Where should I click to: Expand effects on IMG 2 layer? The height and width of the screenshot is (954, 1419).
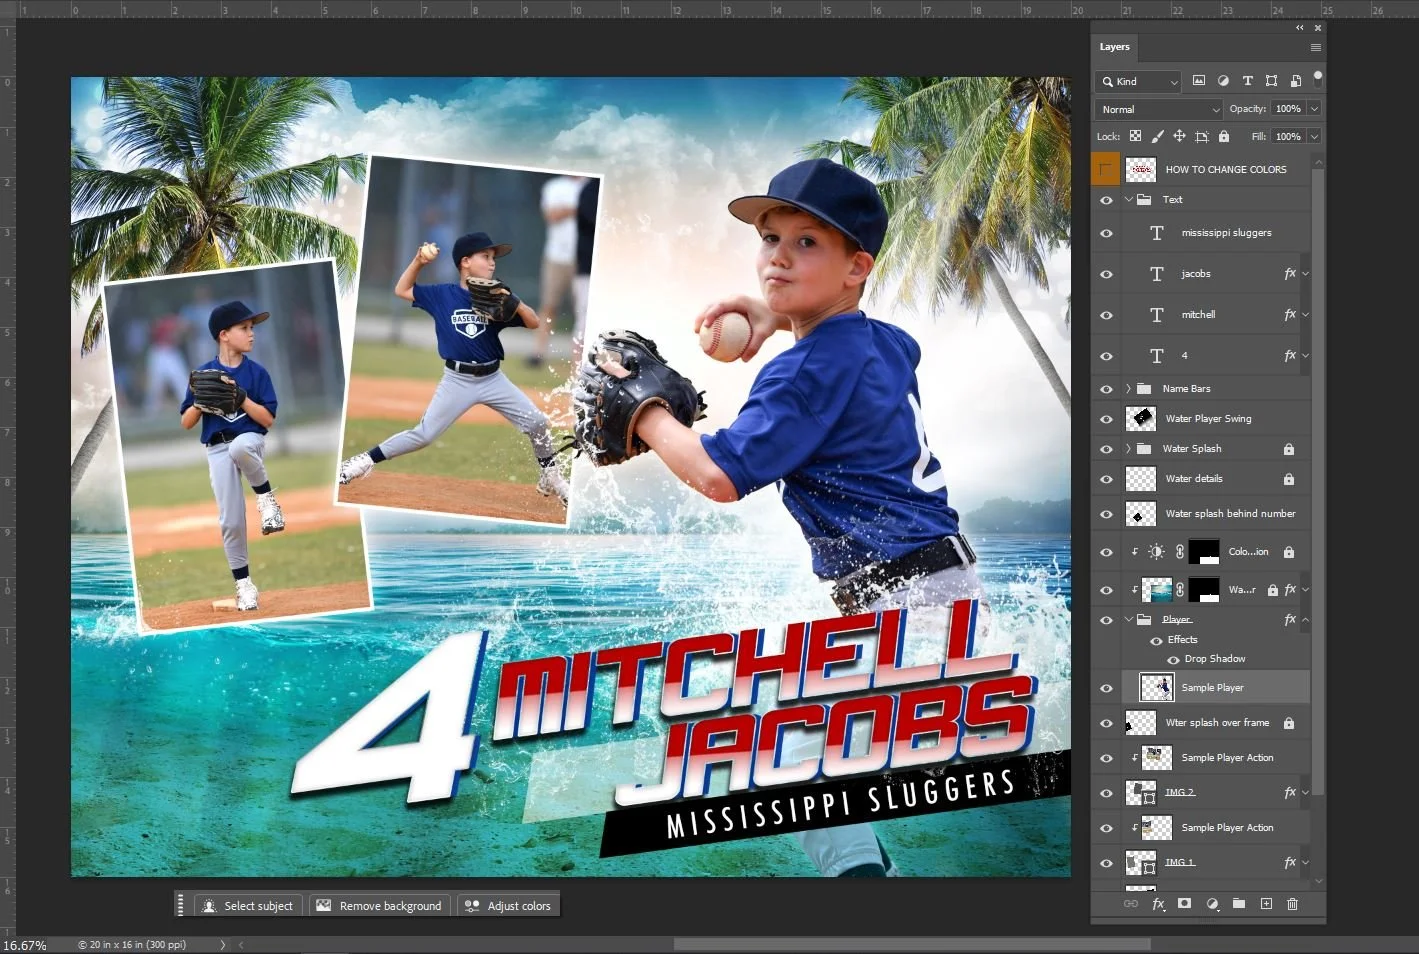pos(1305,793)
